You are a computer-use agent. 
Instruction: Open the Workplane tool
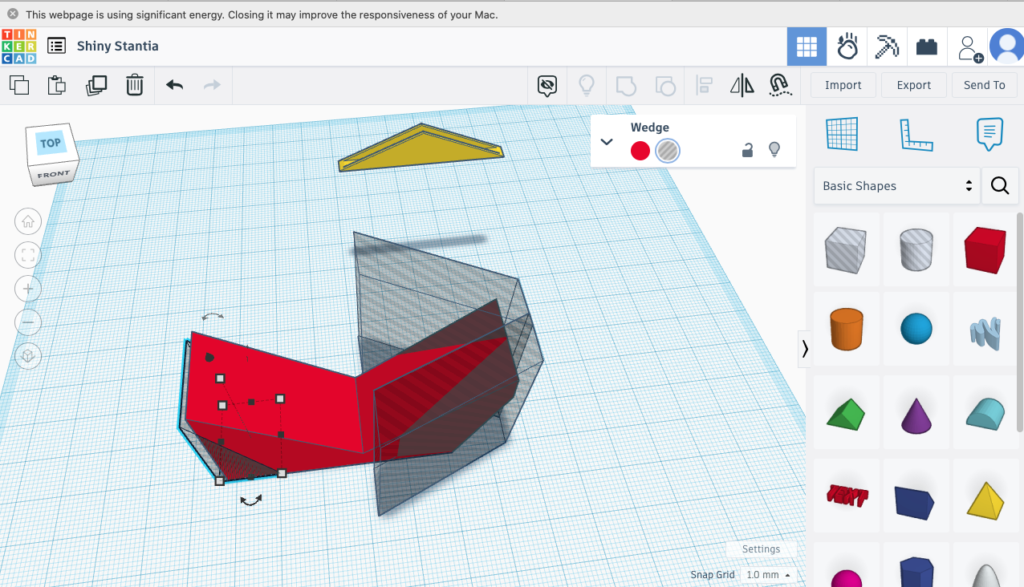842,133
